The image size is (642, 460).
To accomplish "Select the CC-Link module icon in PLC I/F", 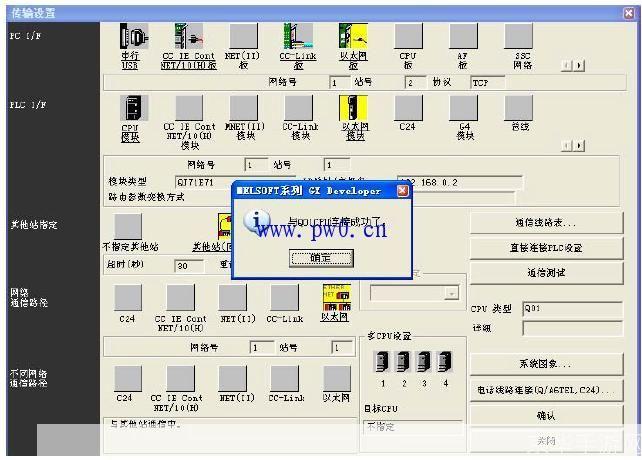I will [x=298, y=108].
